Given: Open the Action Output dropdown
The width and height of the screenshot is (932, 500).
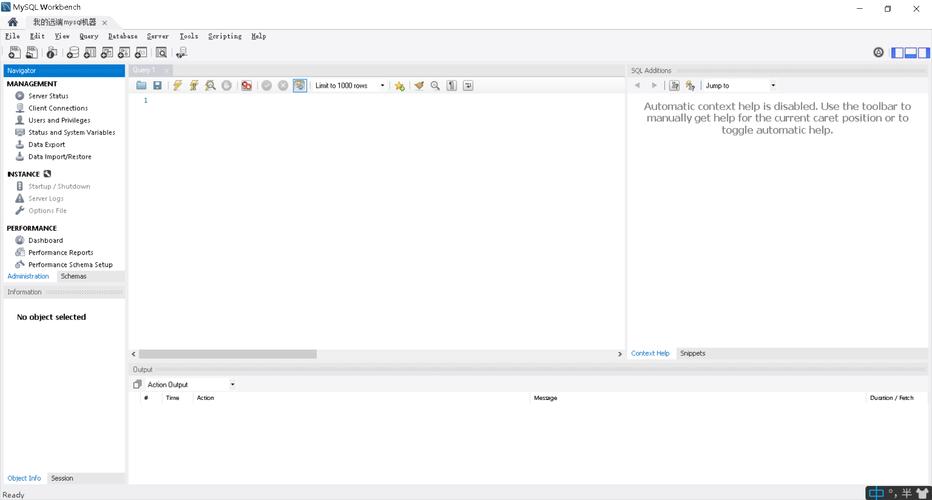Looking at the screenshot, I should (191, 384).
